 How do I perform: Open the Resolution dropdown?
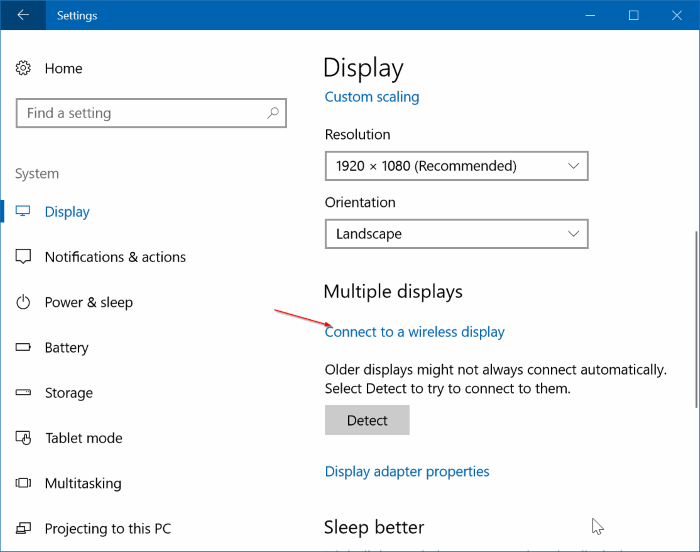pos(456,166)
